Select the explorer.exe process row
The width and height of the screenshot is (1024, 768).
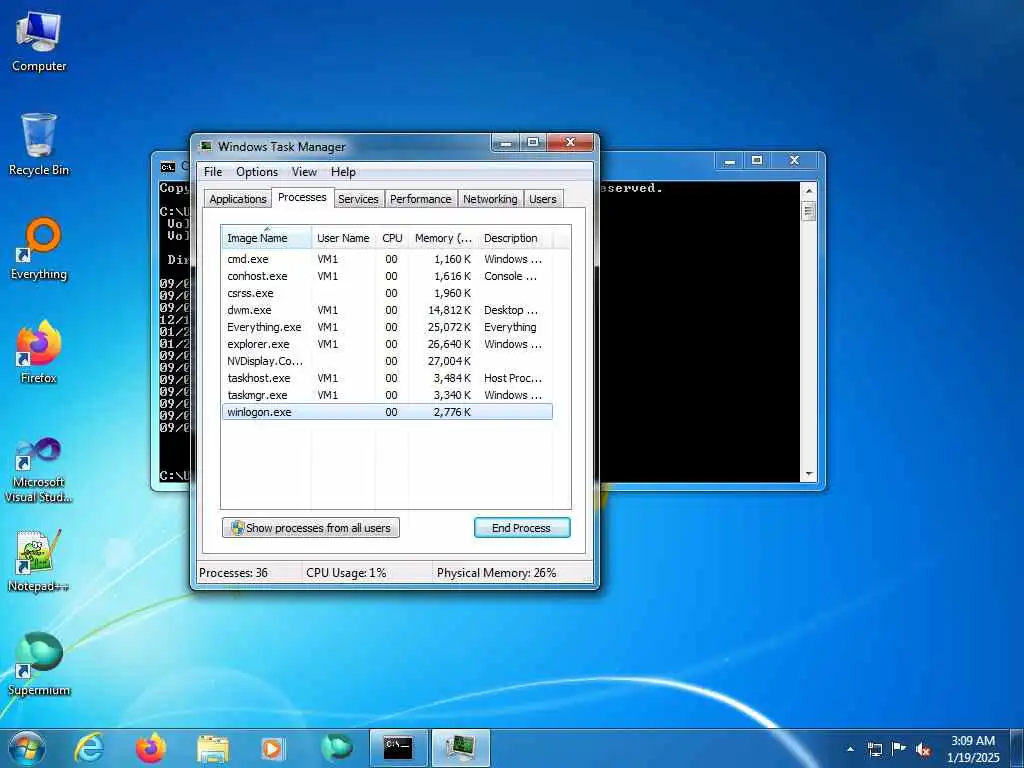[387, 344]
